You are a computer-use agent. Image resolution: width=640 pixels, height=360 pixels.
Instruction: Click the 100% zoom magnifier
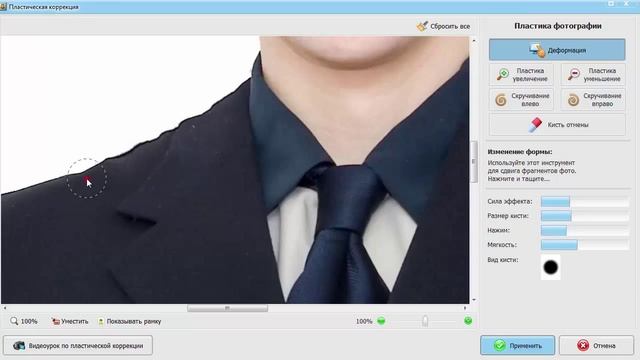[x=24, y=321]
